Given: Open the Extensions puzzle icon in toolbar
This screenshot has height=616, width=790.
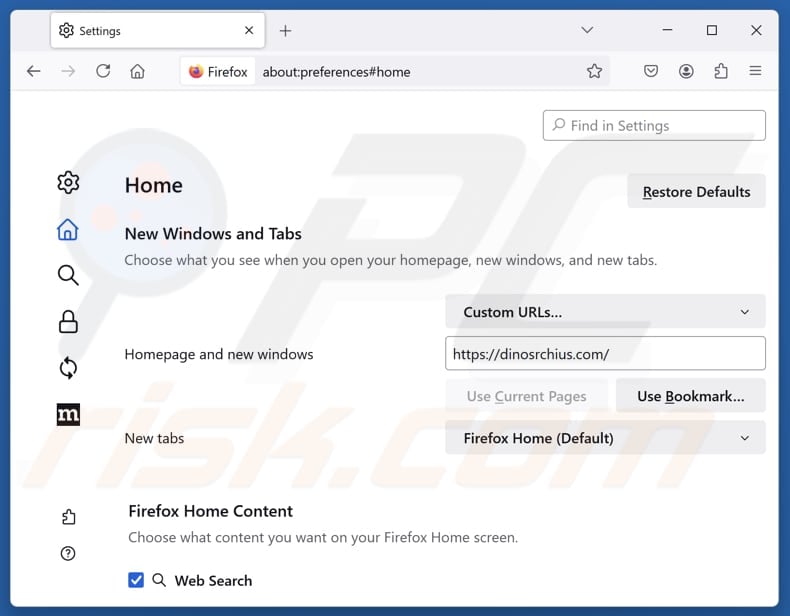Looking at the screenshot, I should (x=721, y=71).
